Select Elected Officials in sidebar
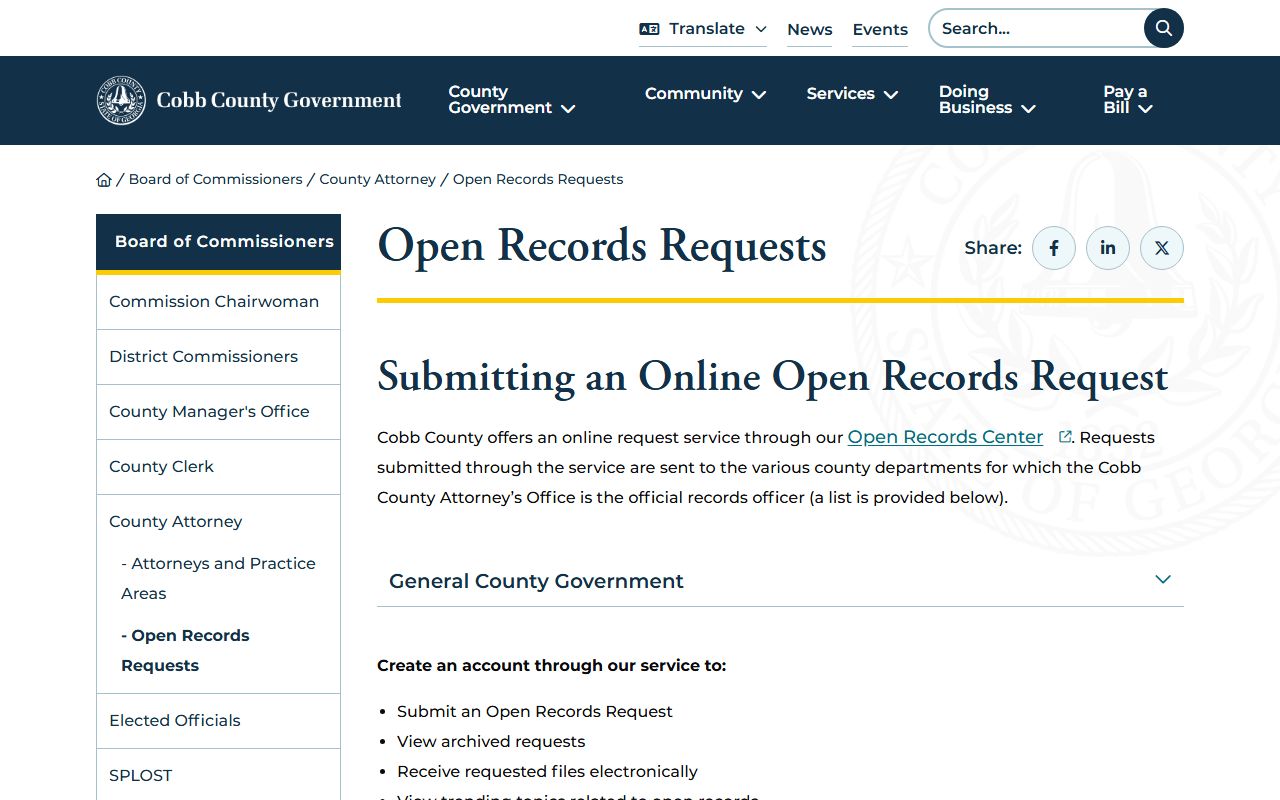The width and height of the screenshot is (1280, 800). tap(218, 720)
